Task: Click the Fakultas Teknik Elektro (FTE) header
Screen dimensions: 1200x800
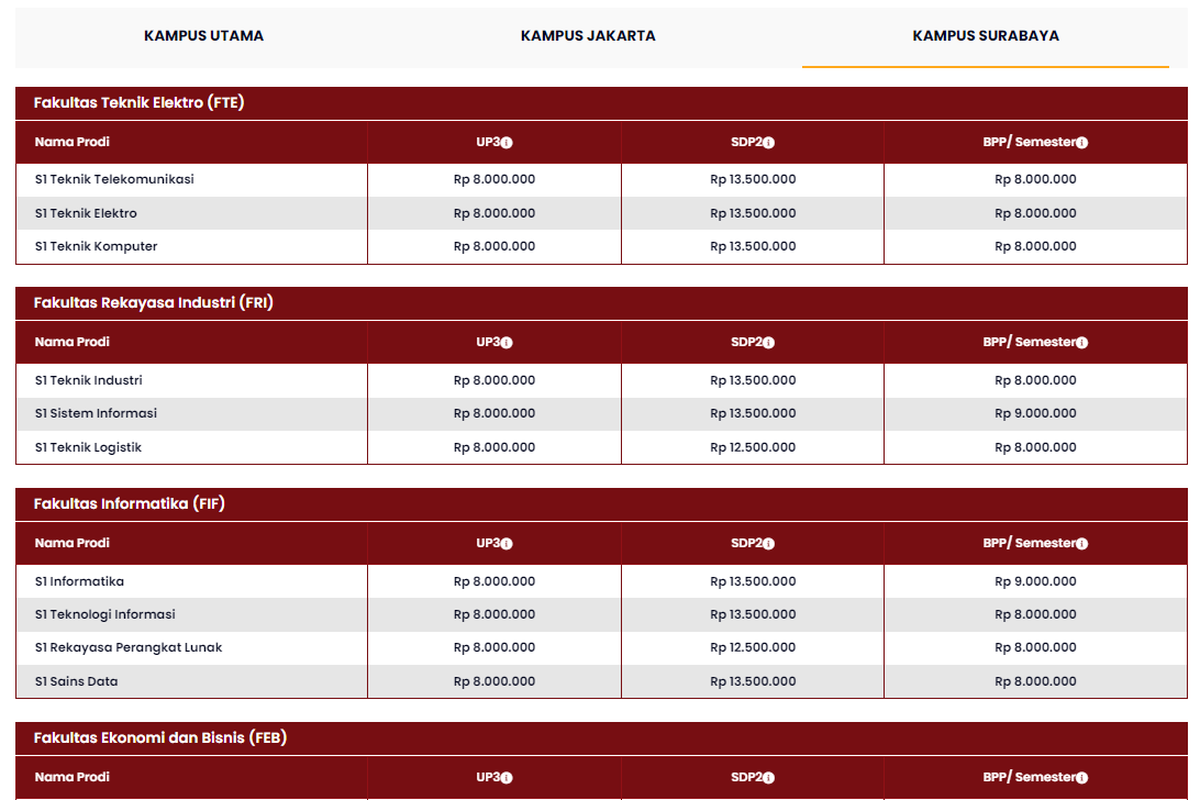Action: point(139,103)
